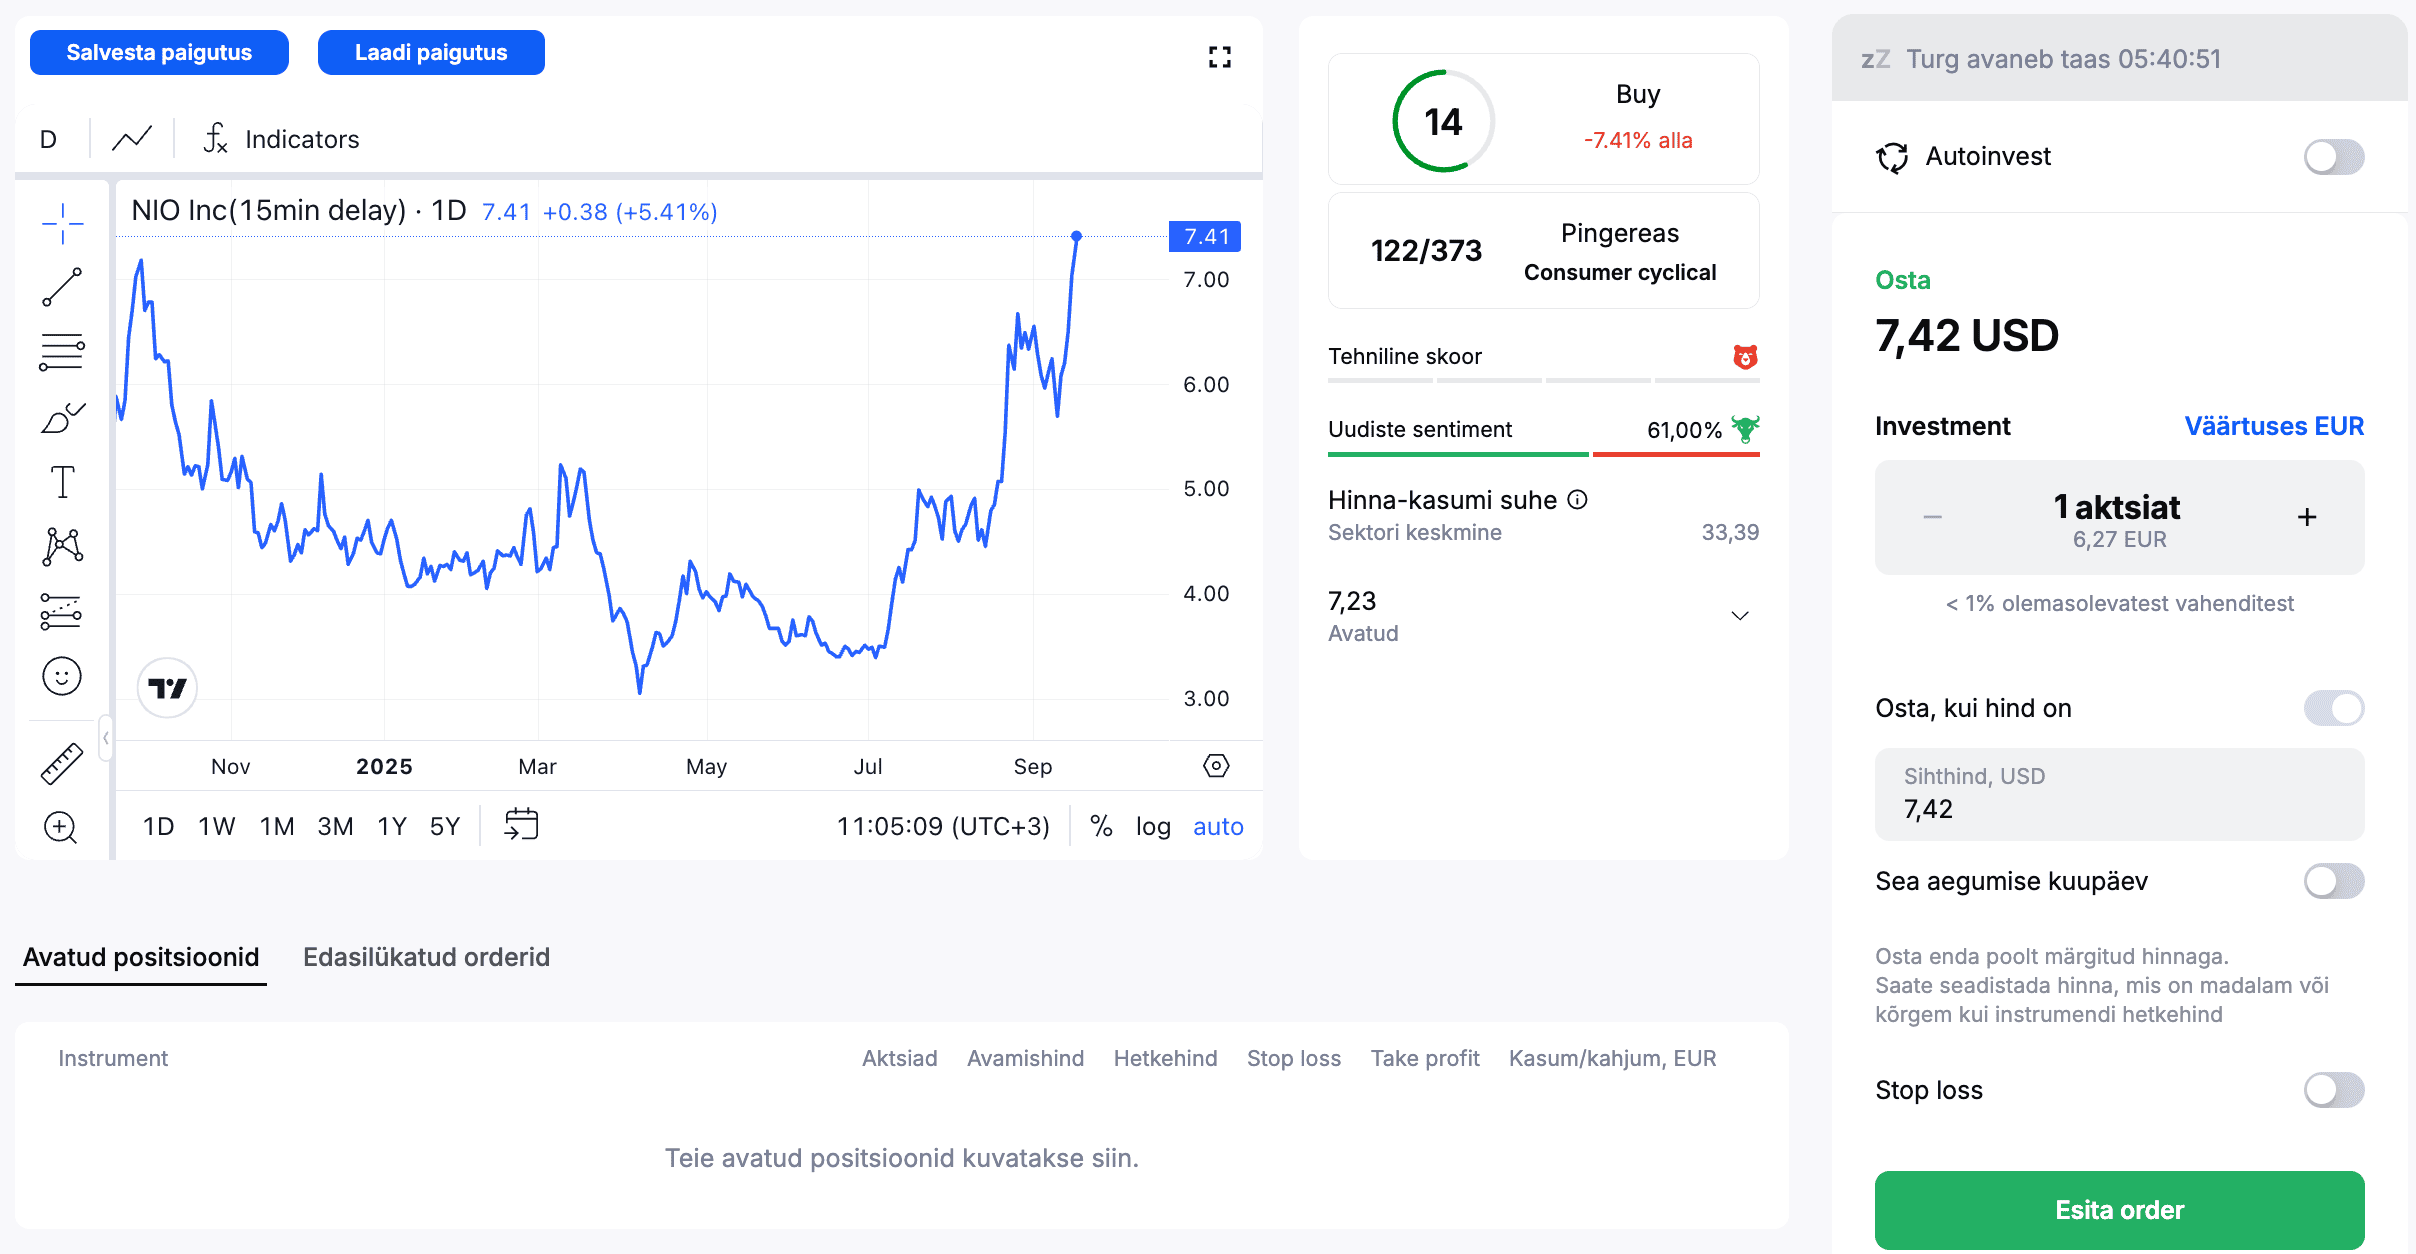Click the Stop loss column header
2416x1254 pixels.
[x=1293, y=1058]
